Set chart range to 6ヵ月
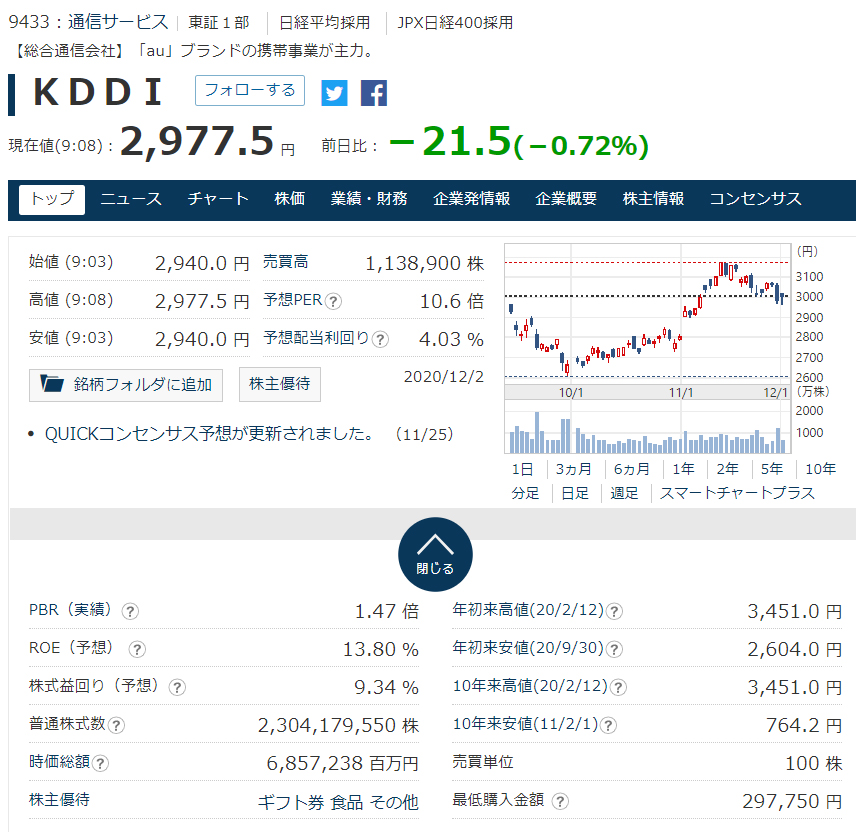856x832 pixels. click(632, 469)
